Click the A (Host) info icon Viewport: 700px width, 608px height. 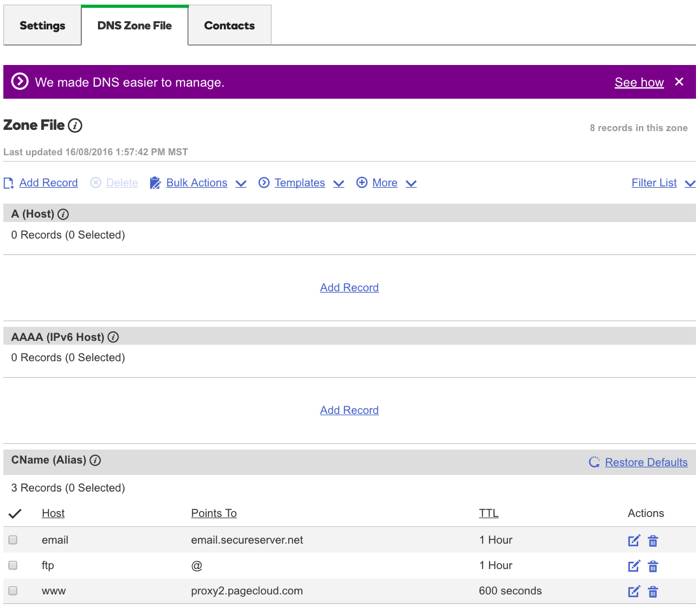(x=63, y=214)
